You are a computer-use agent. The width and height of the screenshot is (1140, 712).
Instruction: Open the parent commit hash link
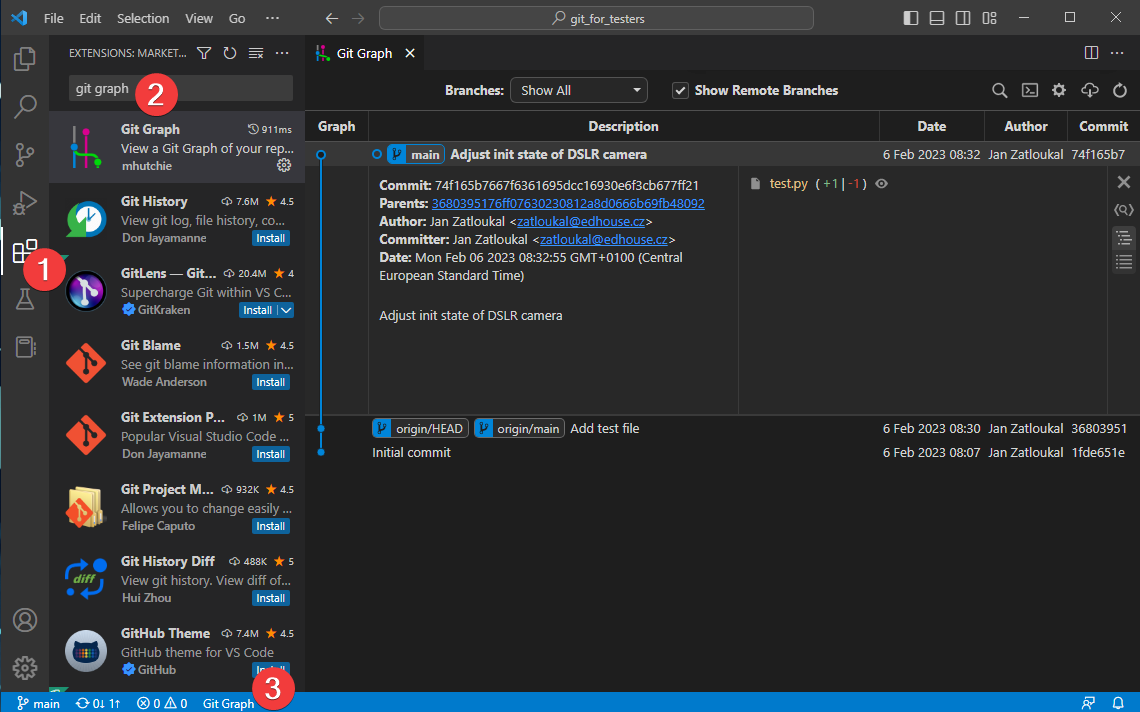(x=567, y=203)
